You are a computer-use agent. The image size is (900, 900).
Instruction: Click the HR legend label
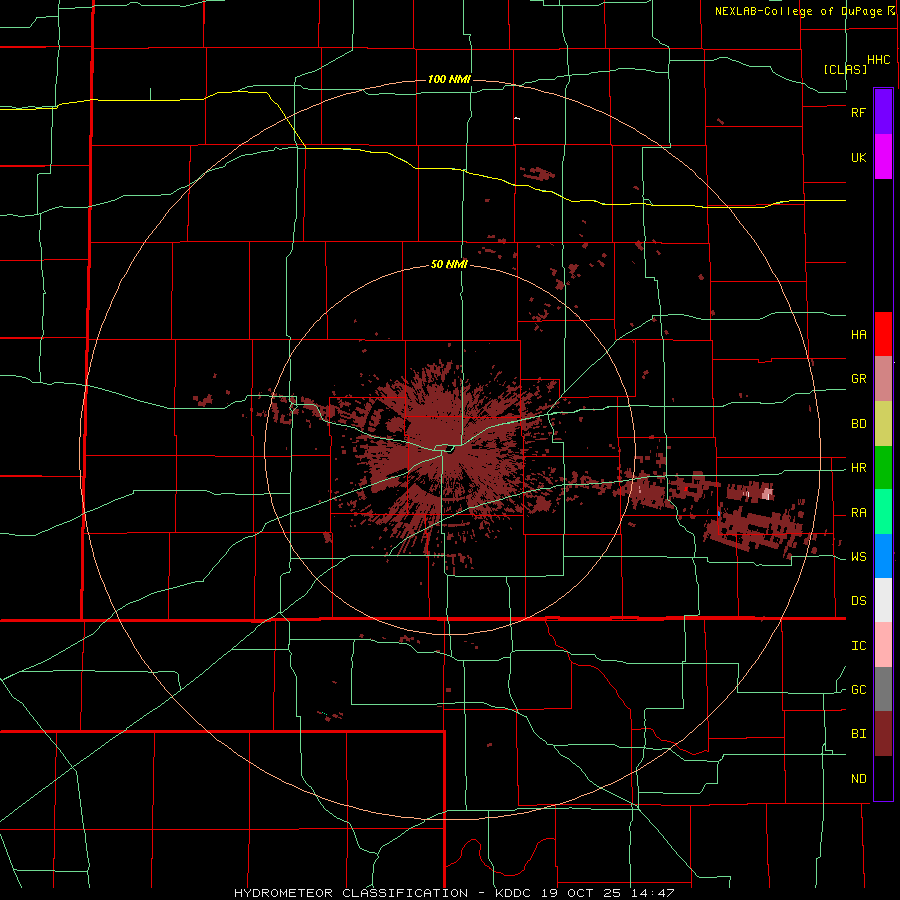(x=858, y=468)
